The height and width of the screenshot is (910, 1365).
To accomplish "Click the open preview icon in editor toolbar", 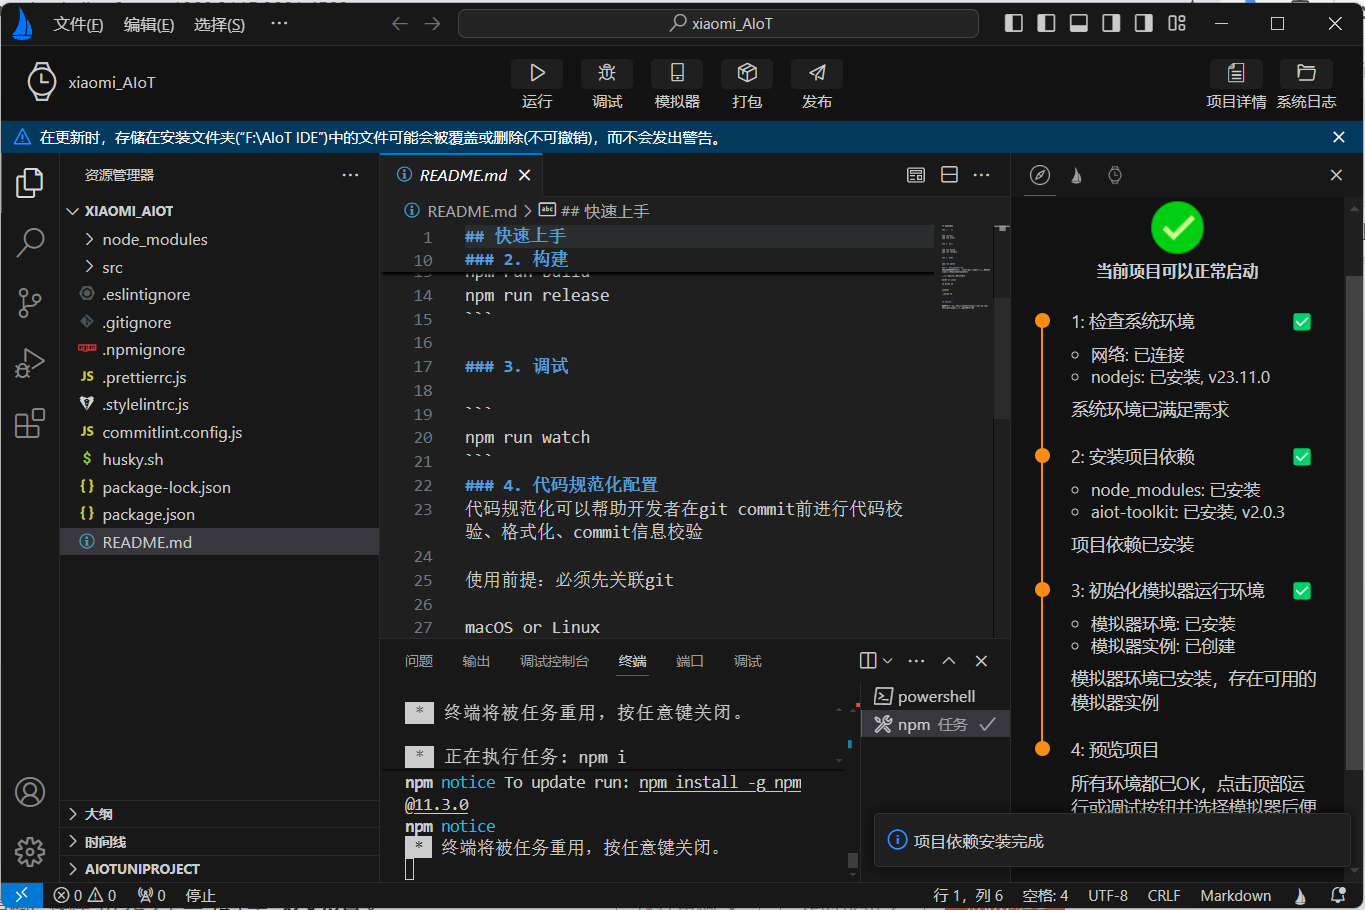I will 916,175.
